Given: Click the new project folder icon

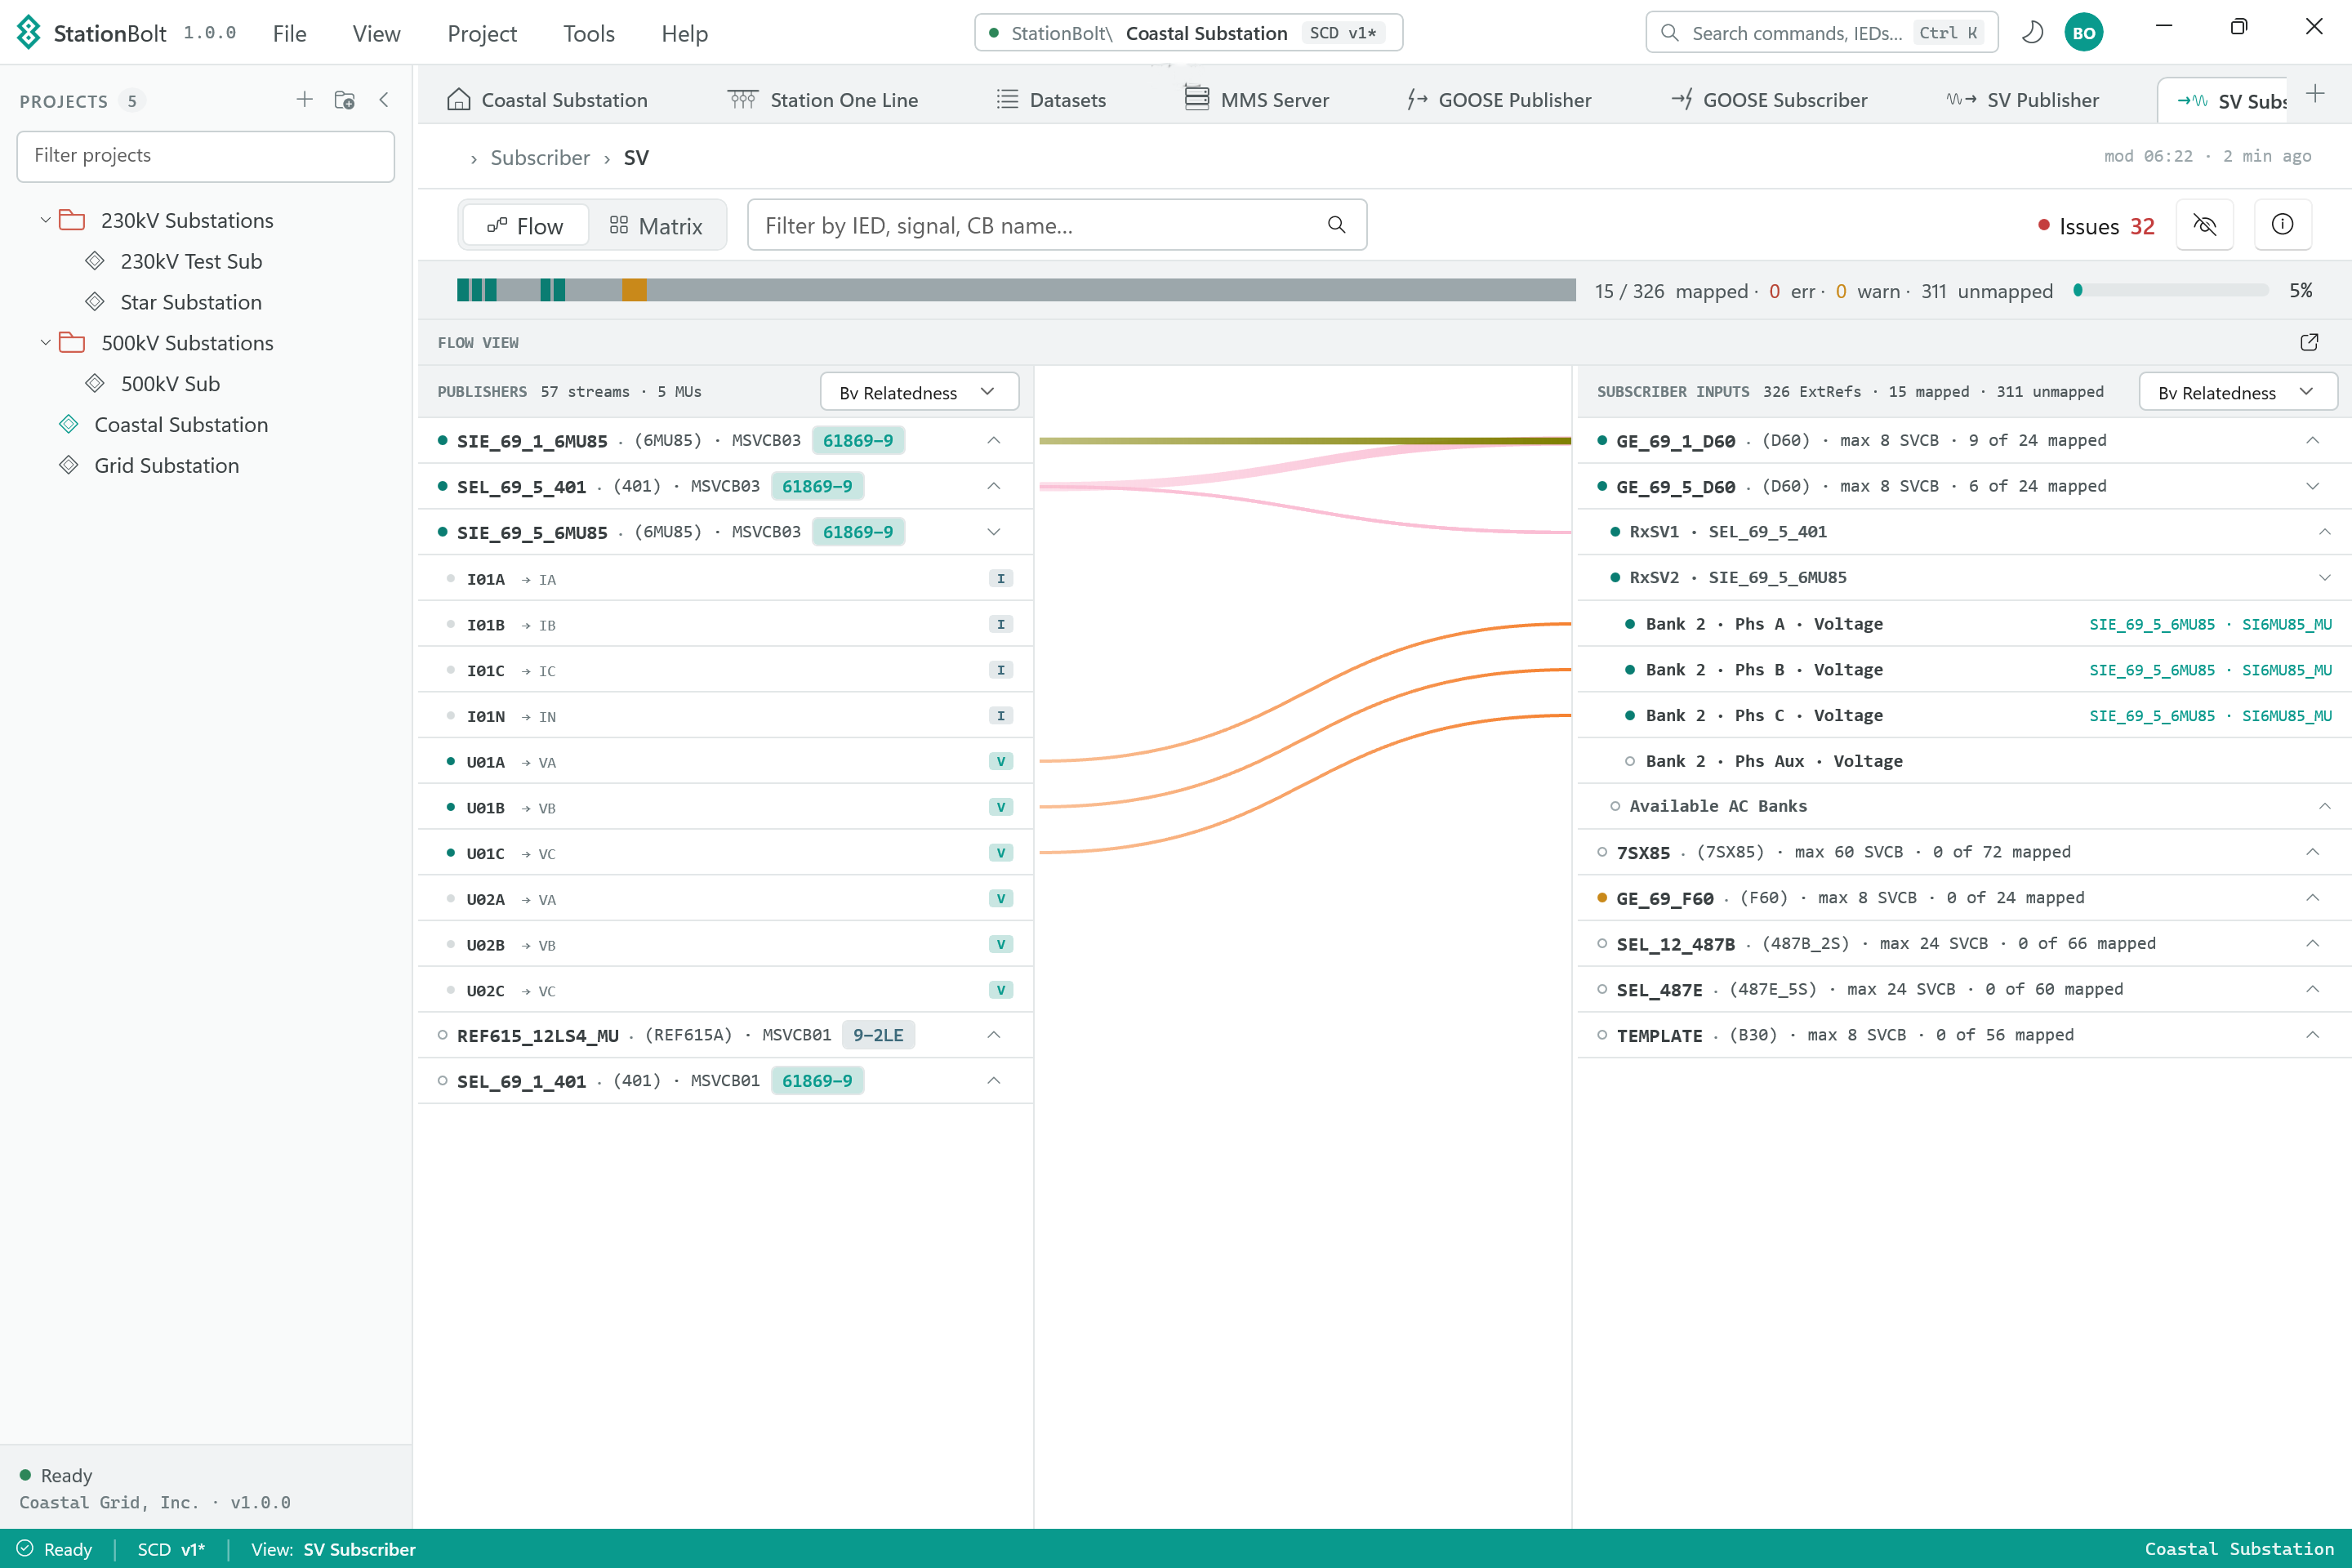Looking at the screenshot, I should pyautogui.click(x=345, y=100).
